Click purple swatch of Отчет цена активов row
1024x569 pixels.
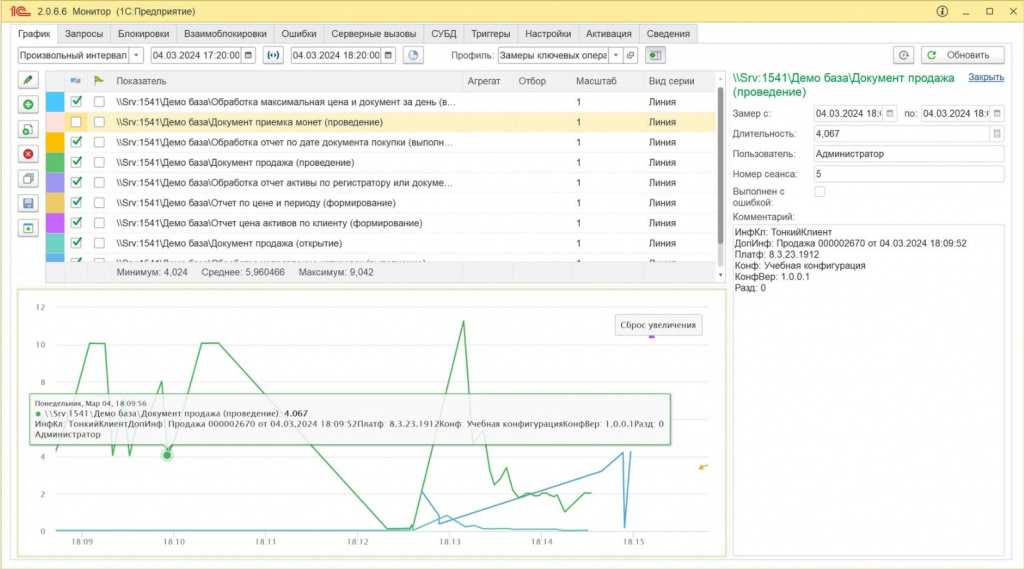55,223
